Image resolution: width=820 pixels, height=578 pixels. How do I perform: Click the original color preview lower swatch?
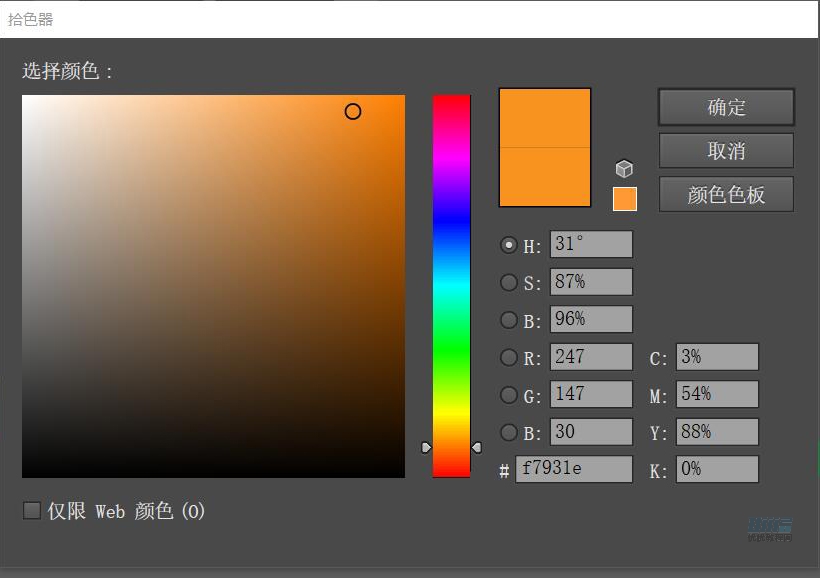(545, 177)
